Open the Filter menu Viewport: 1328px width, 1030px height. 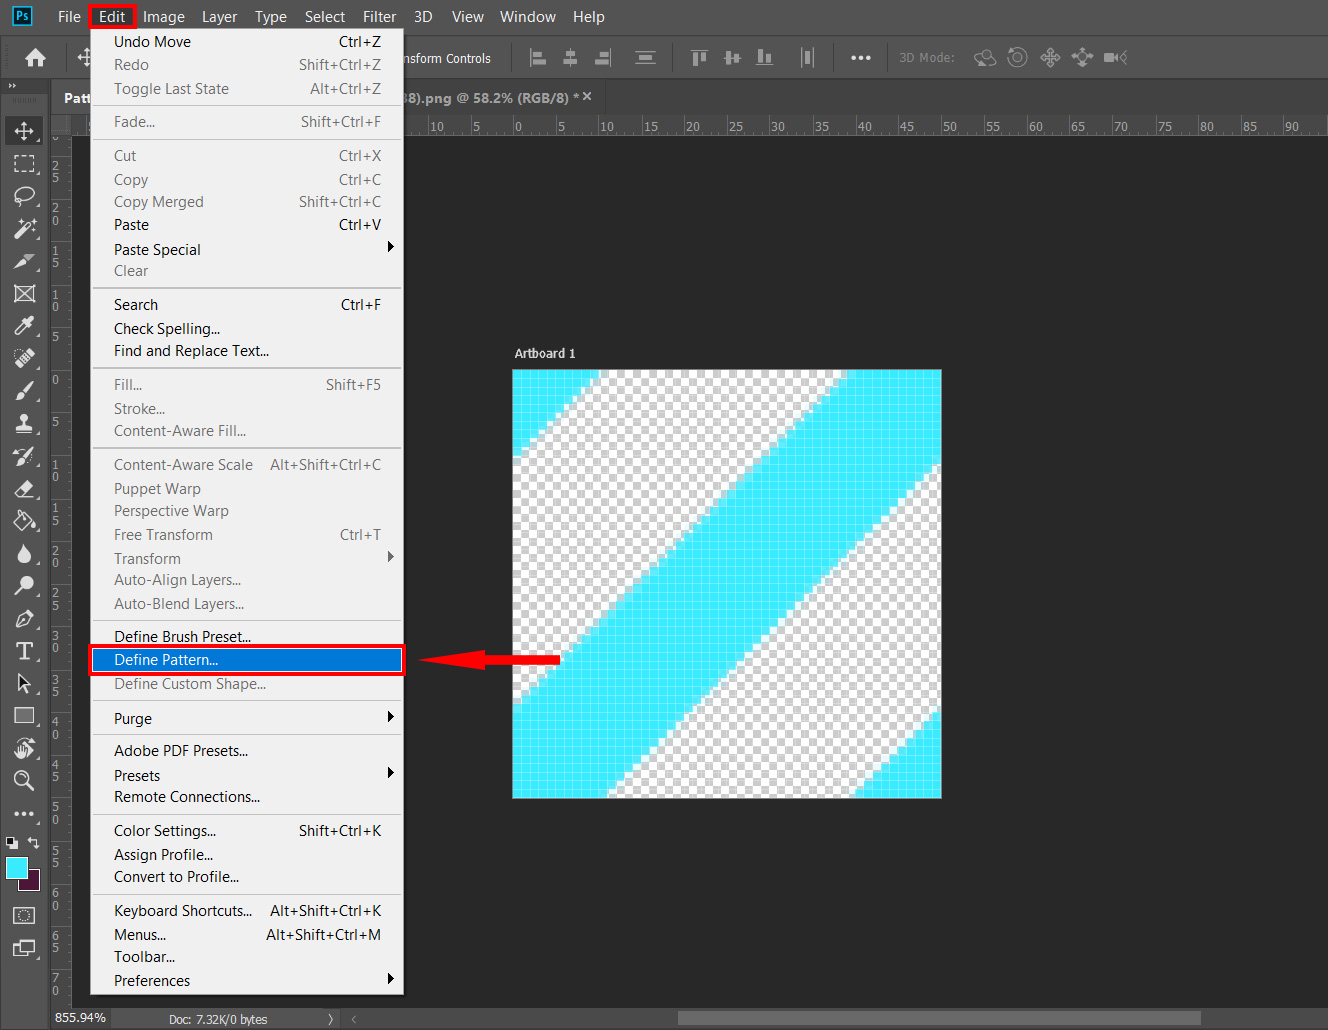click(x=379, y=17)
